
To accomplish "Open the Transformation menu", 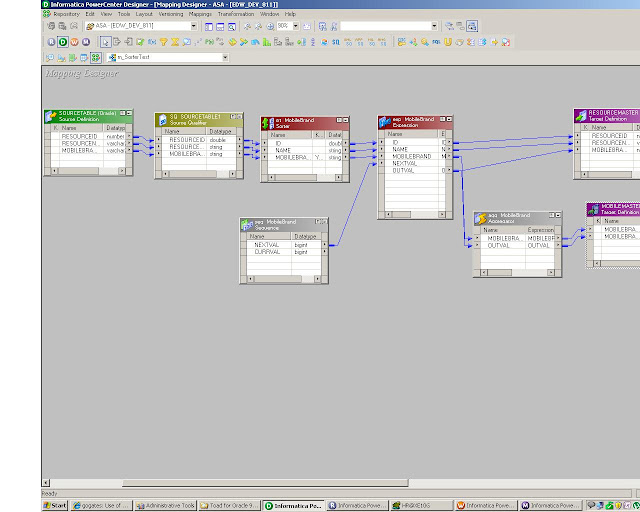I will coord(236,14).
